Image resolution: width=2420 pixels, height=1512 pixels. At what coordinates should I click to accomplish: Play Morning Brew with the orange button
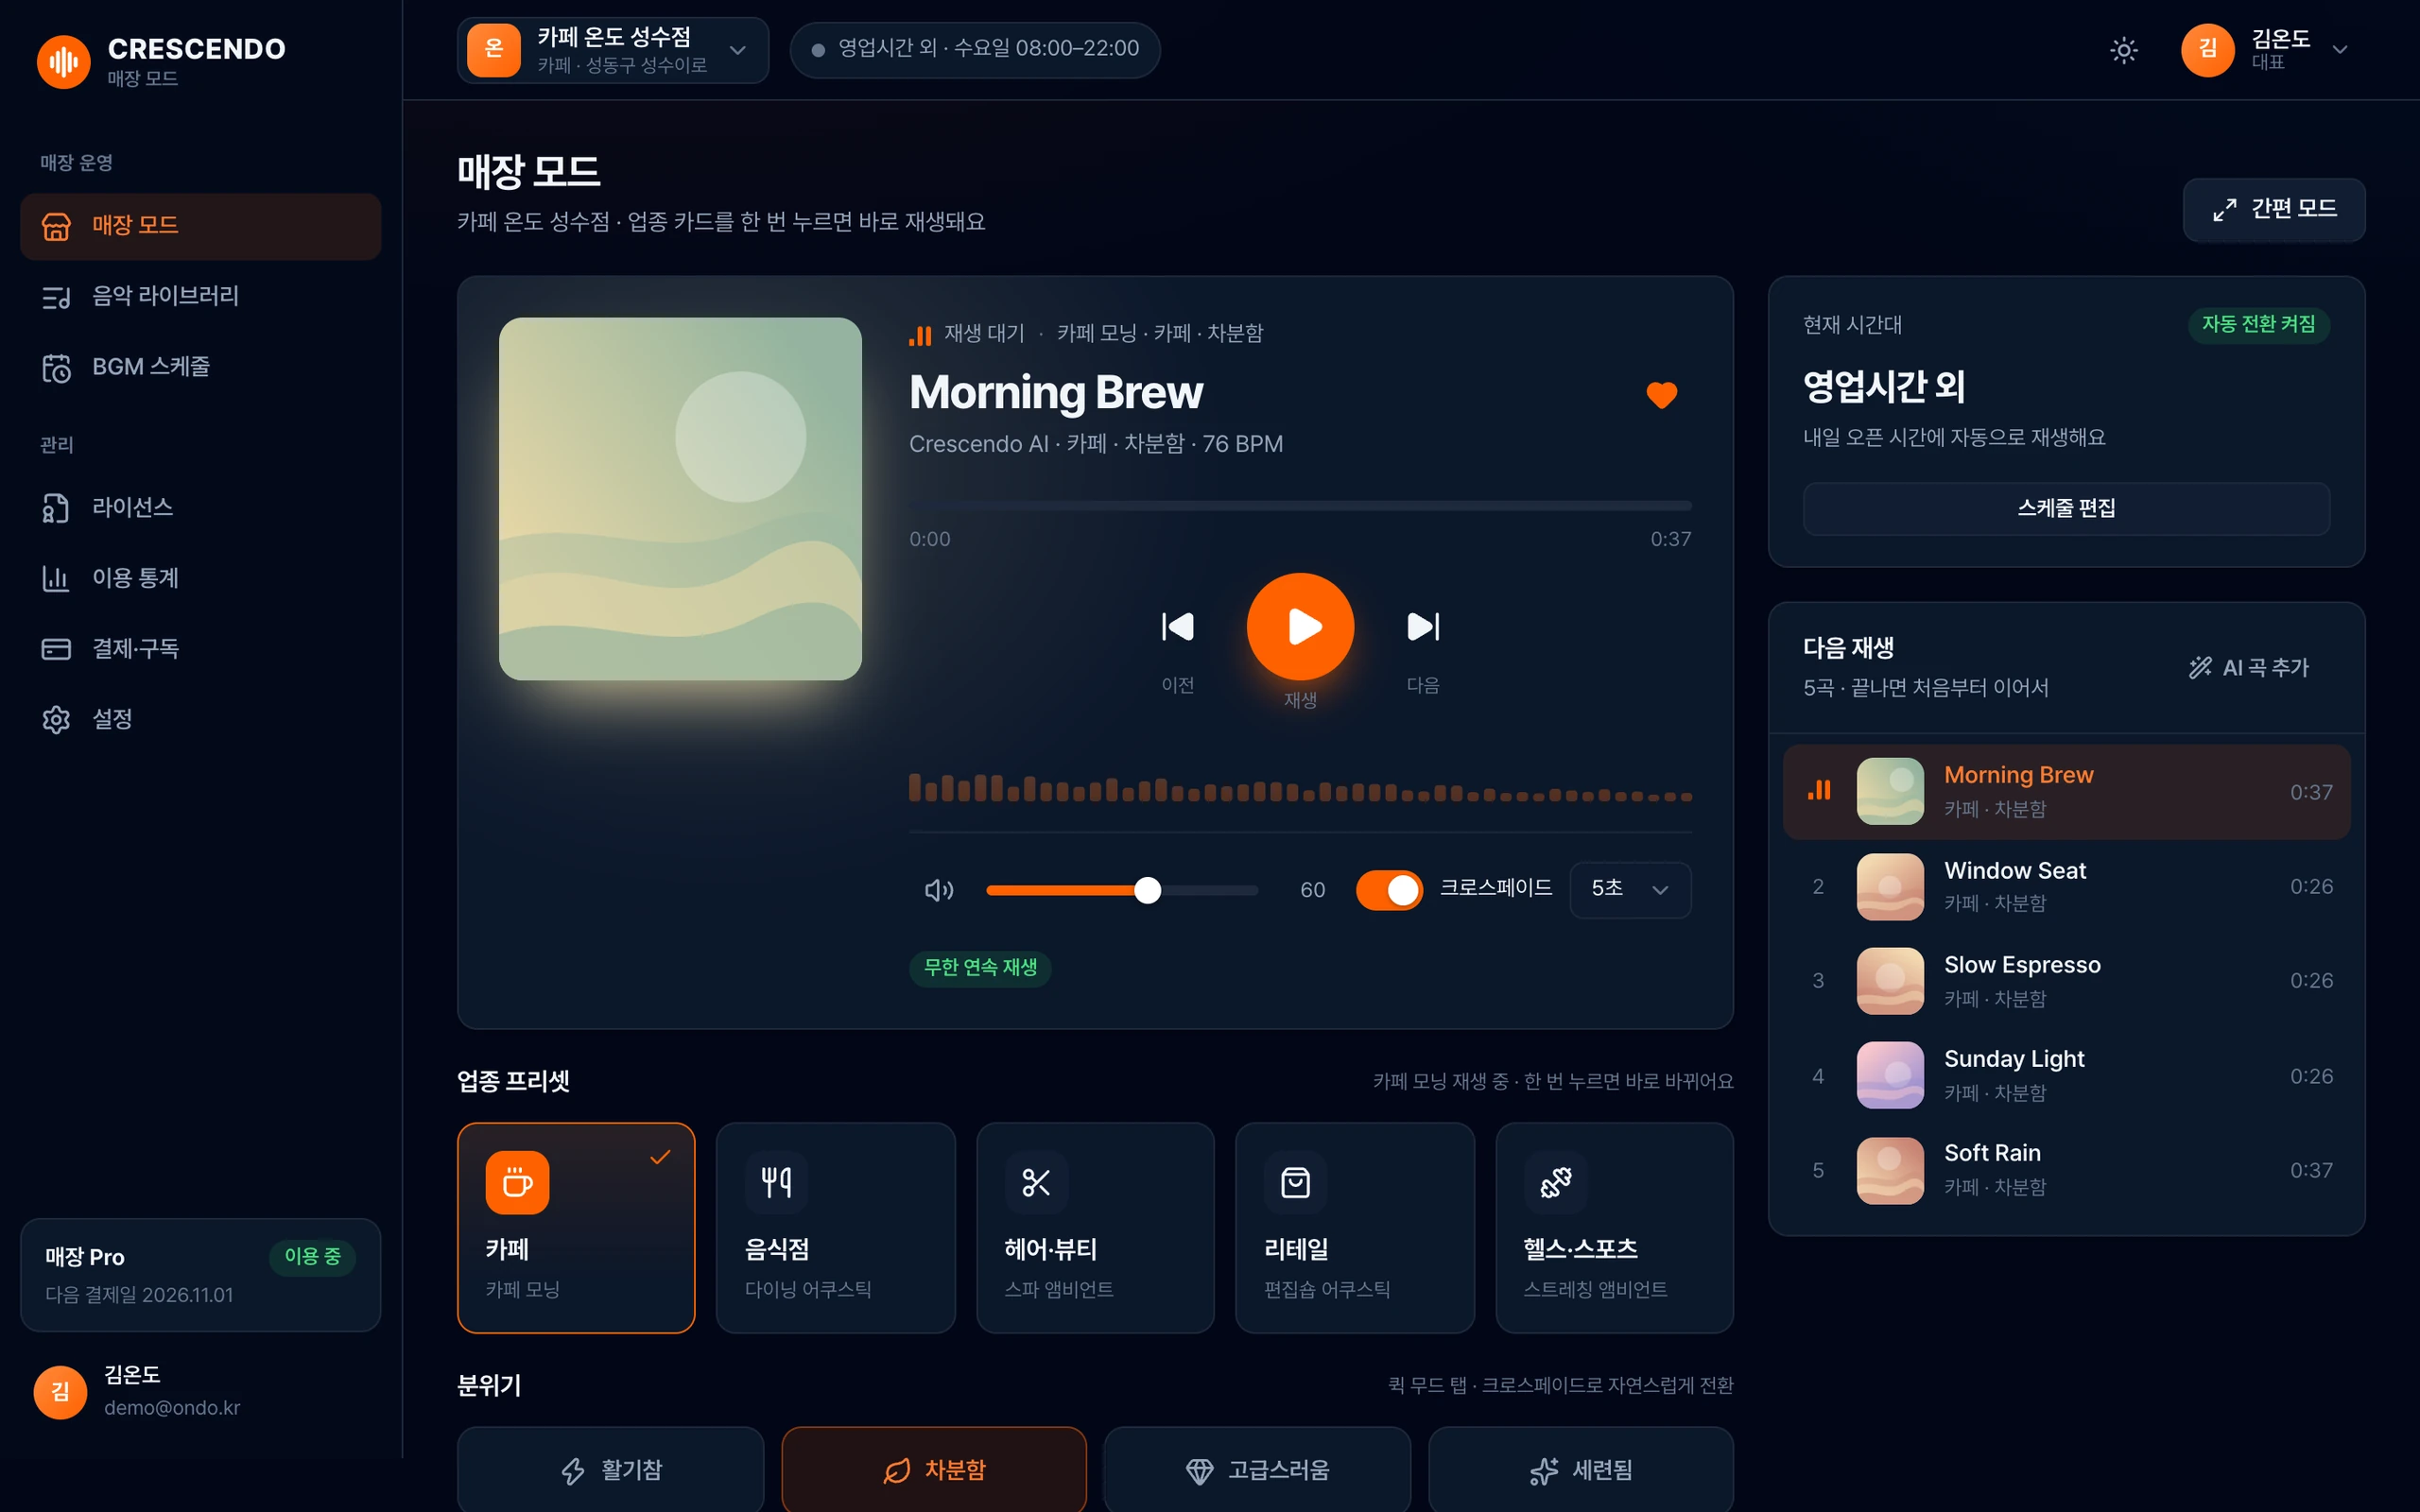1300,627
